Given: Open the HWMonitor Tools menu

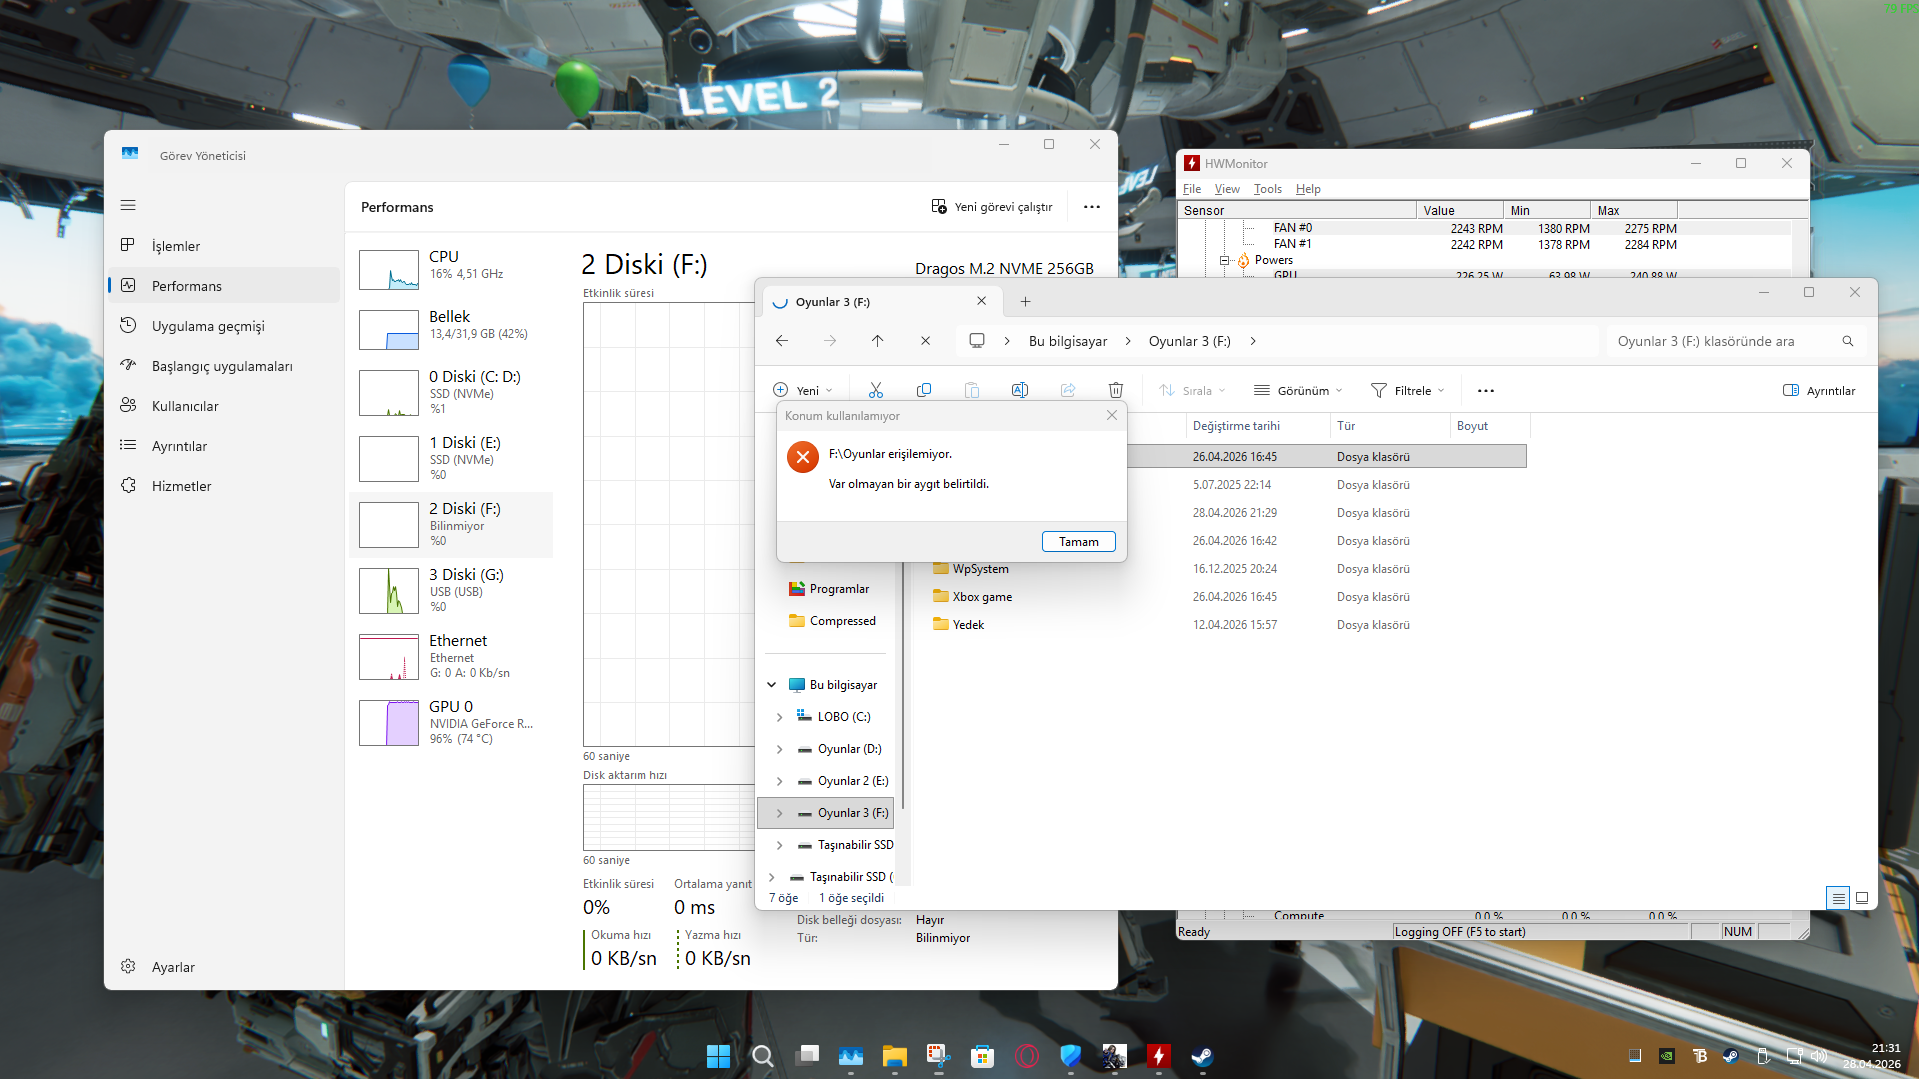Looking at the screenshot, I should pos(1267,188).
